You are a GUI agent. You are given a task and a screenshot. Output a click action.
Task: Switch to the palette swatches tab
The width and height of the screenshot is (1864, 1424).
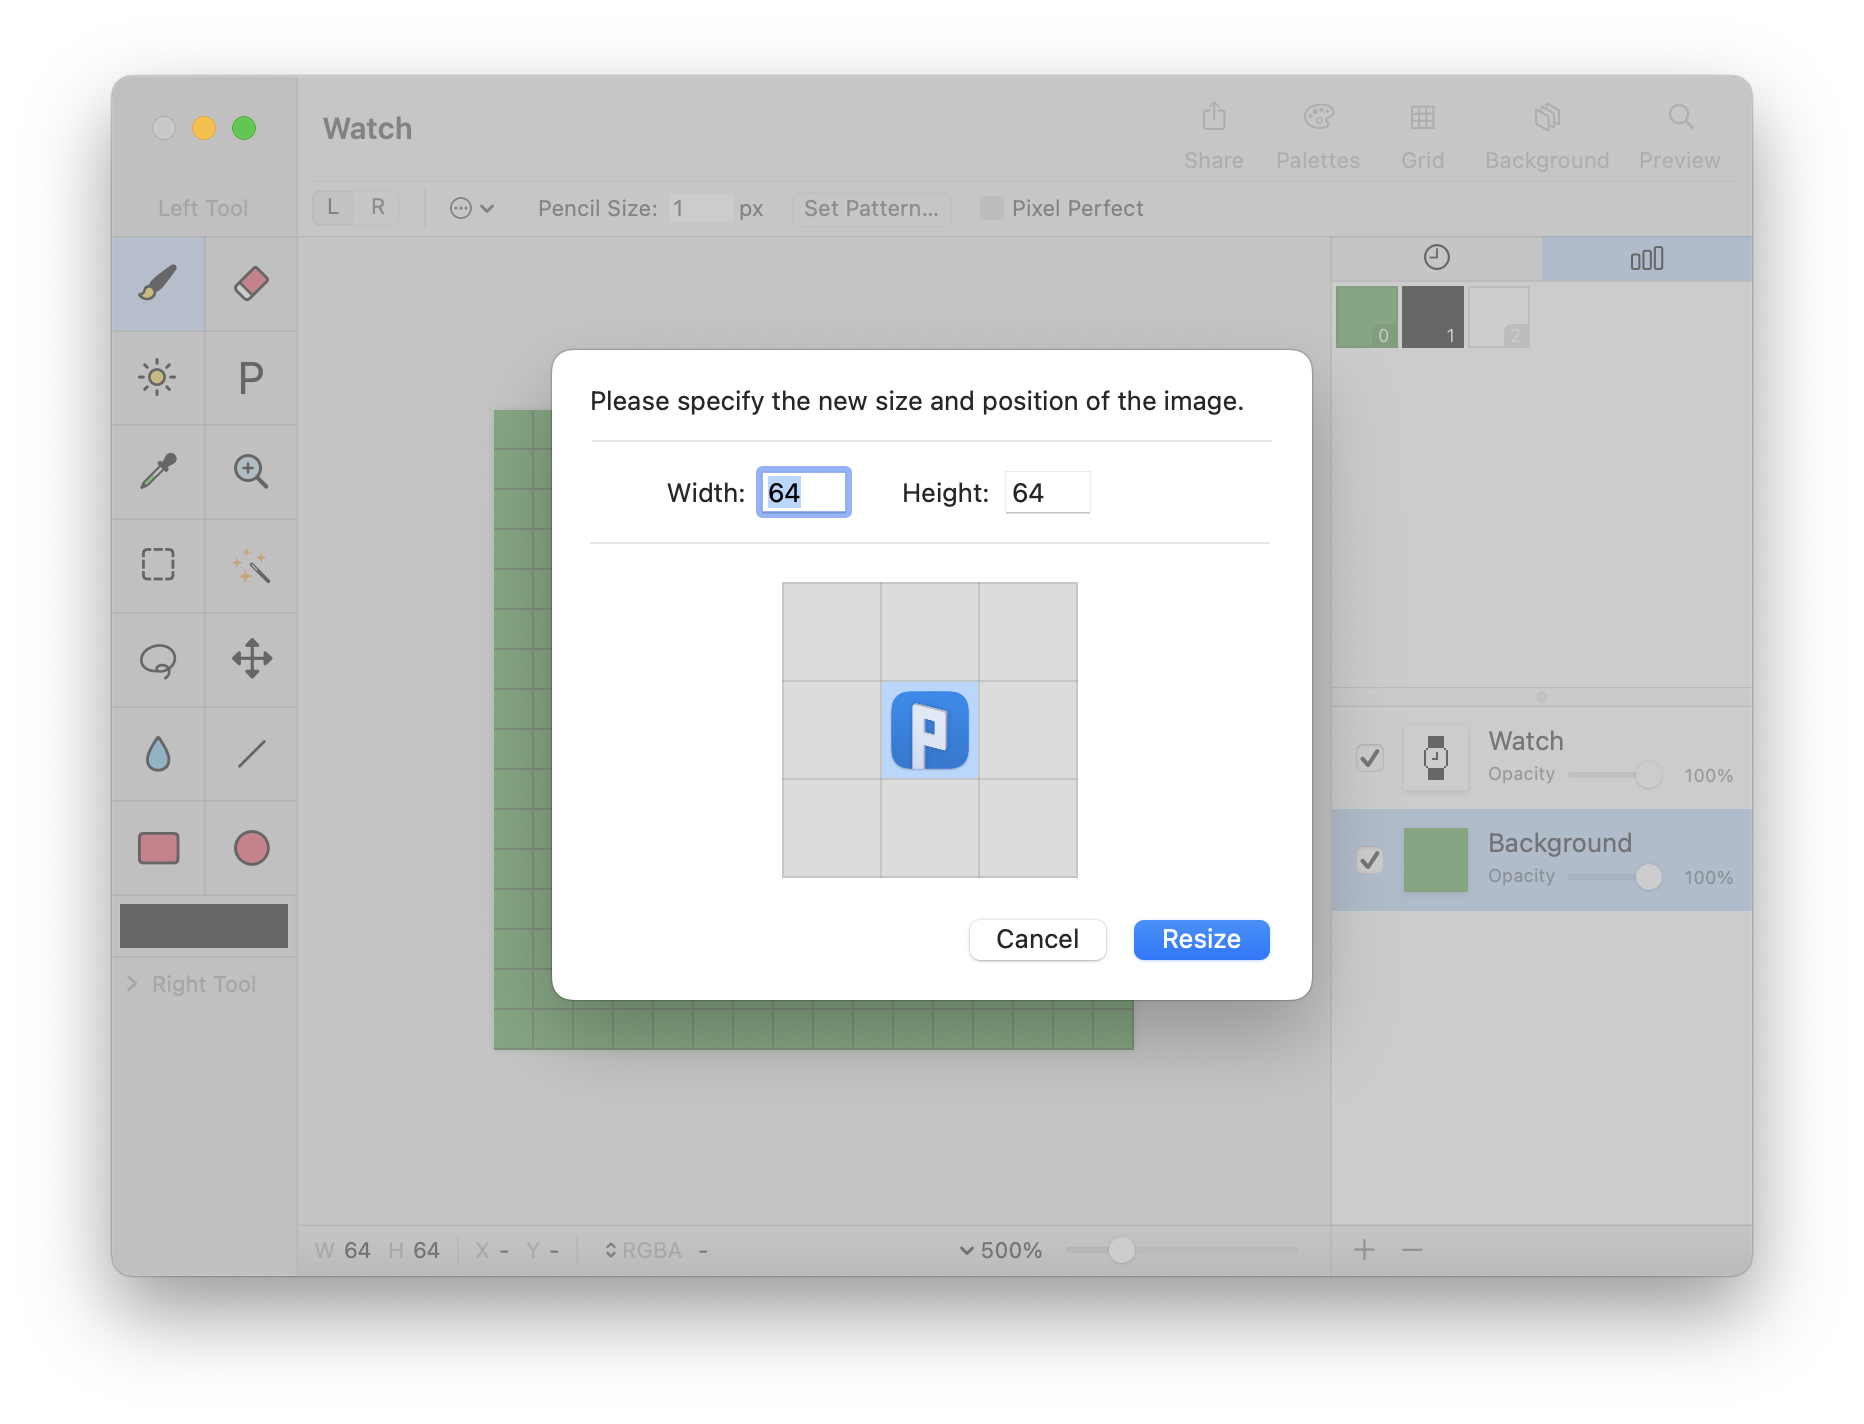pyautogui.click(x=1646, y=259)
